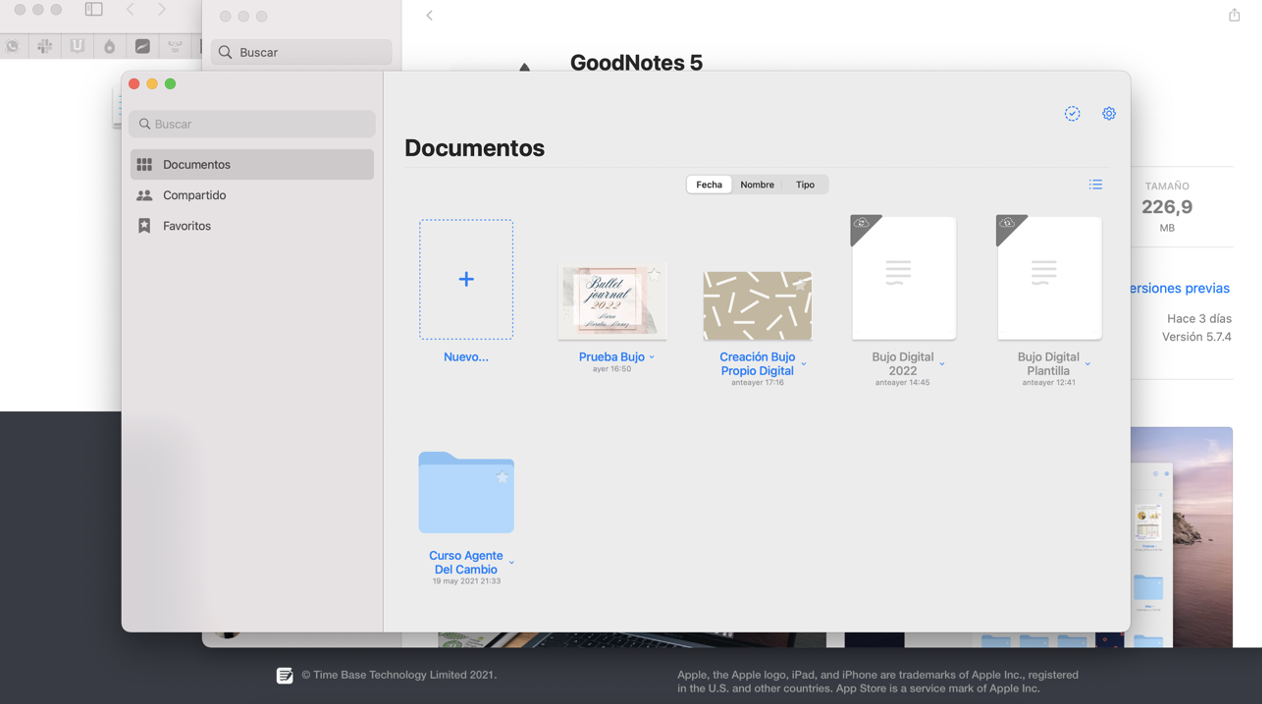Click Curso Agente Del Cambio folder name
1262x704 pixels.
466,563
